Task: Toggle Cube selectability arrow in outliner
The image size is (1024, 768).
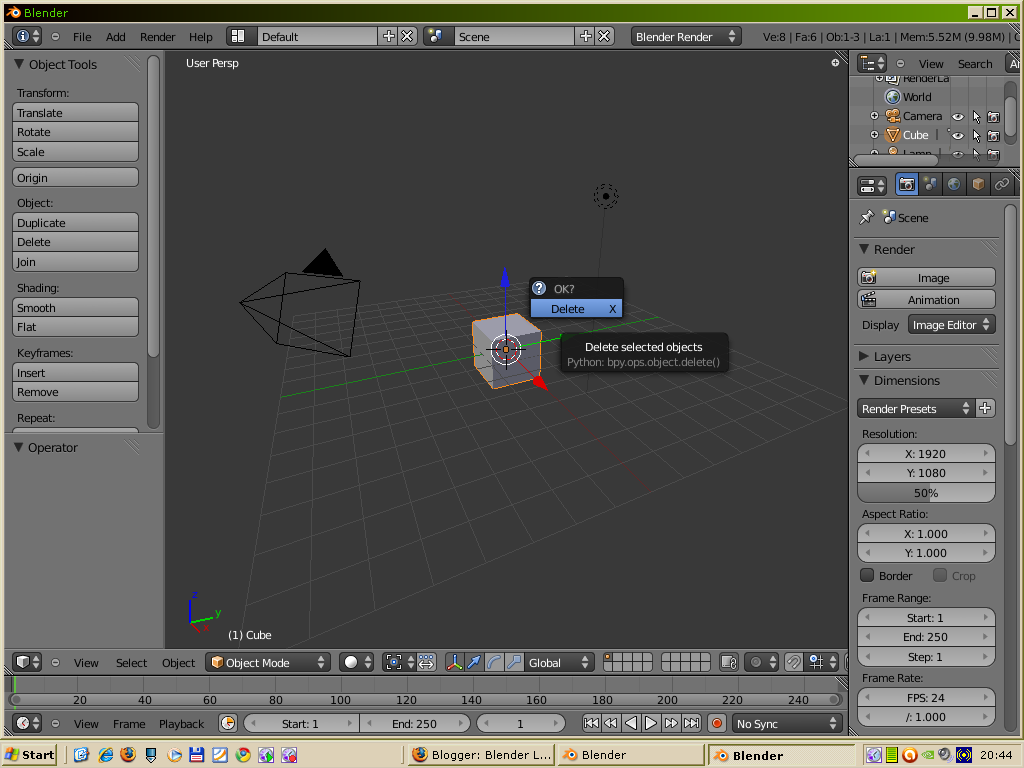Action: click(x=976, y=136)
